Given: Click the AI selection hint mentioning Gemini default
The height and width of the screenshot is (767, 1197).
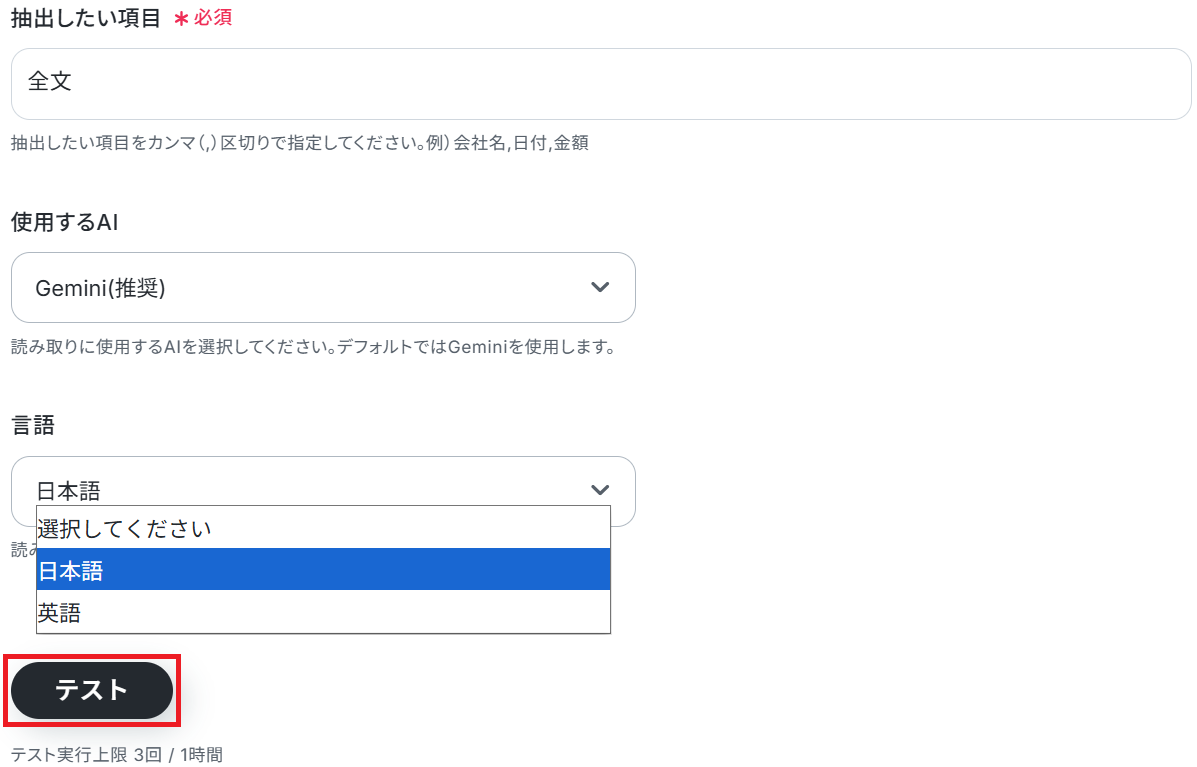Looking at the screenshot, I should (x=312, y=347).
